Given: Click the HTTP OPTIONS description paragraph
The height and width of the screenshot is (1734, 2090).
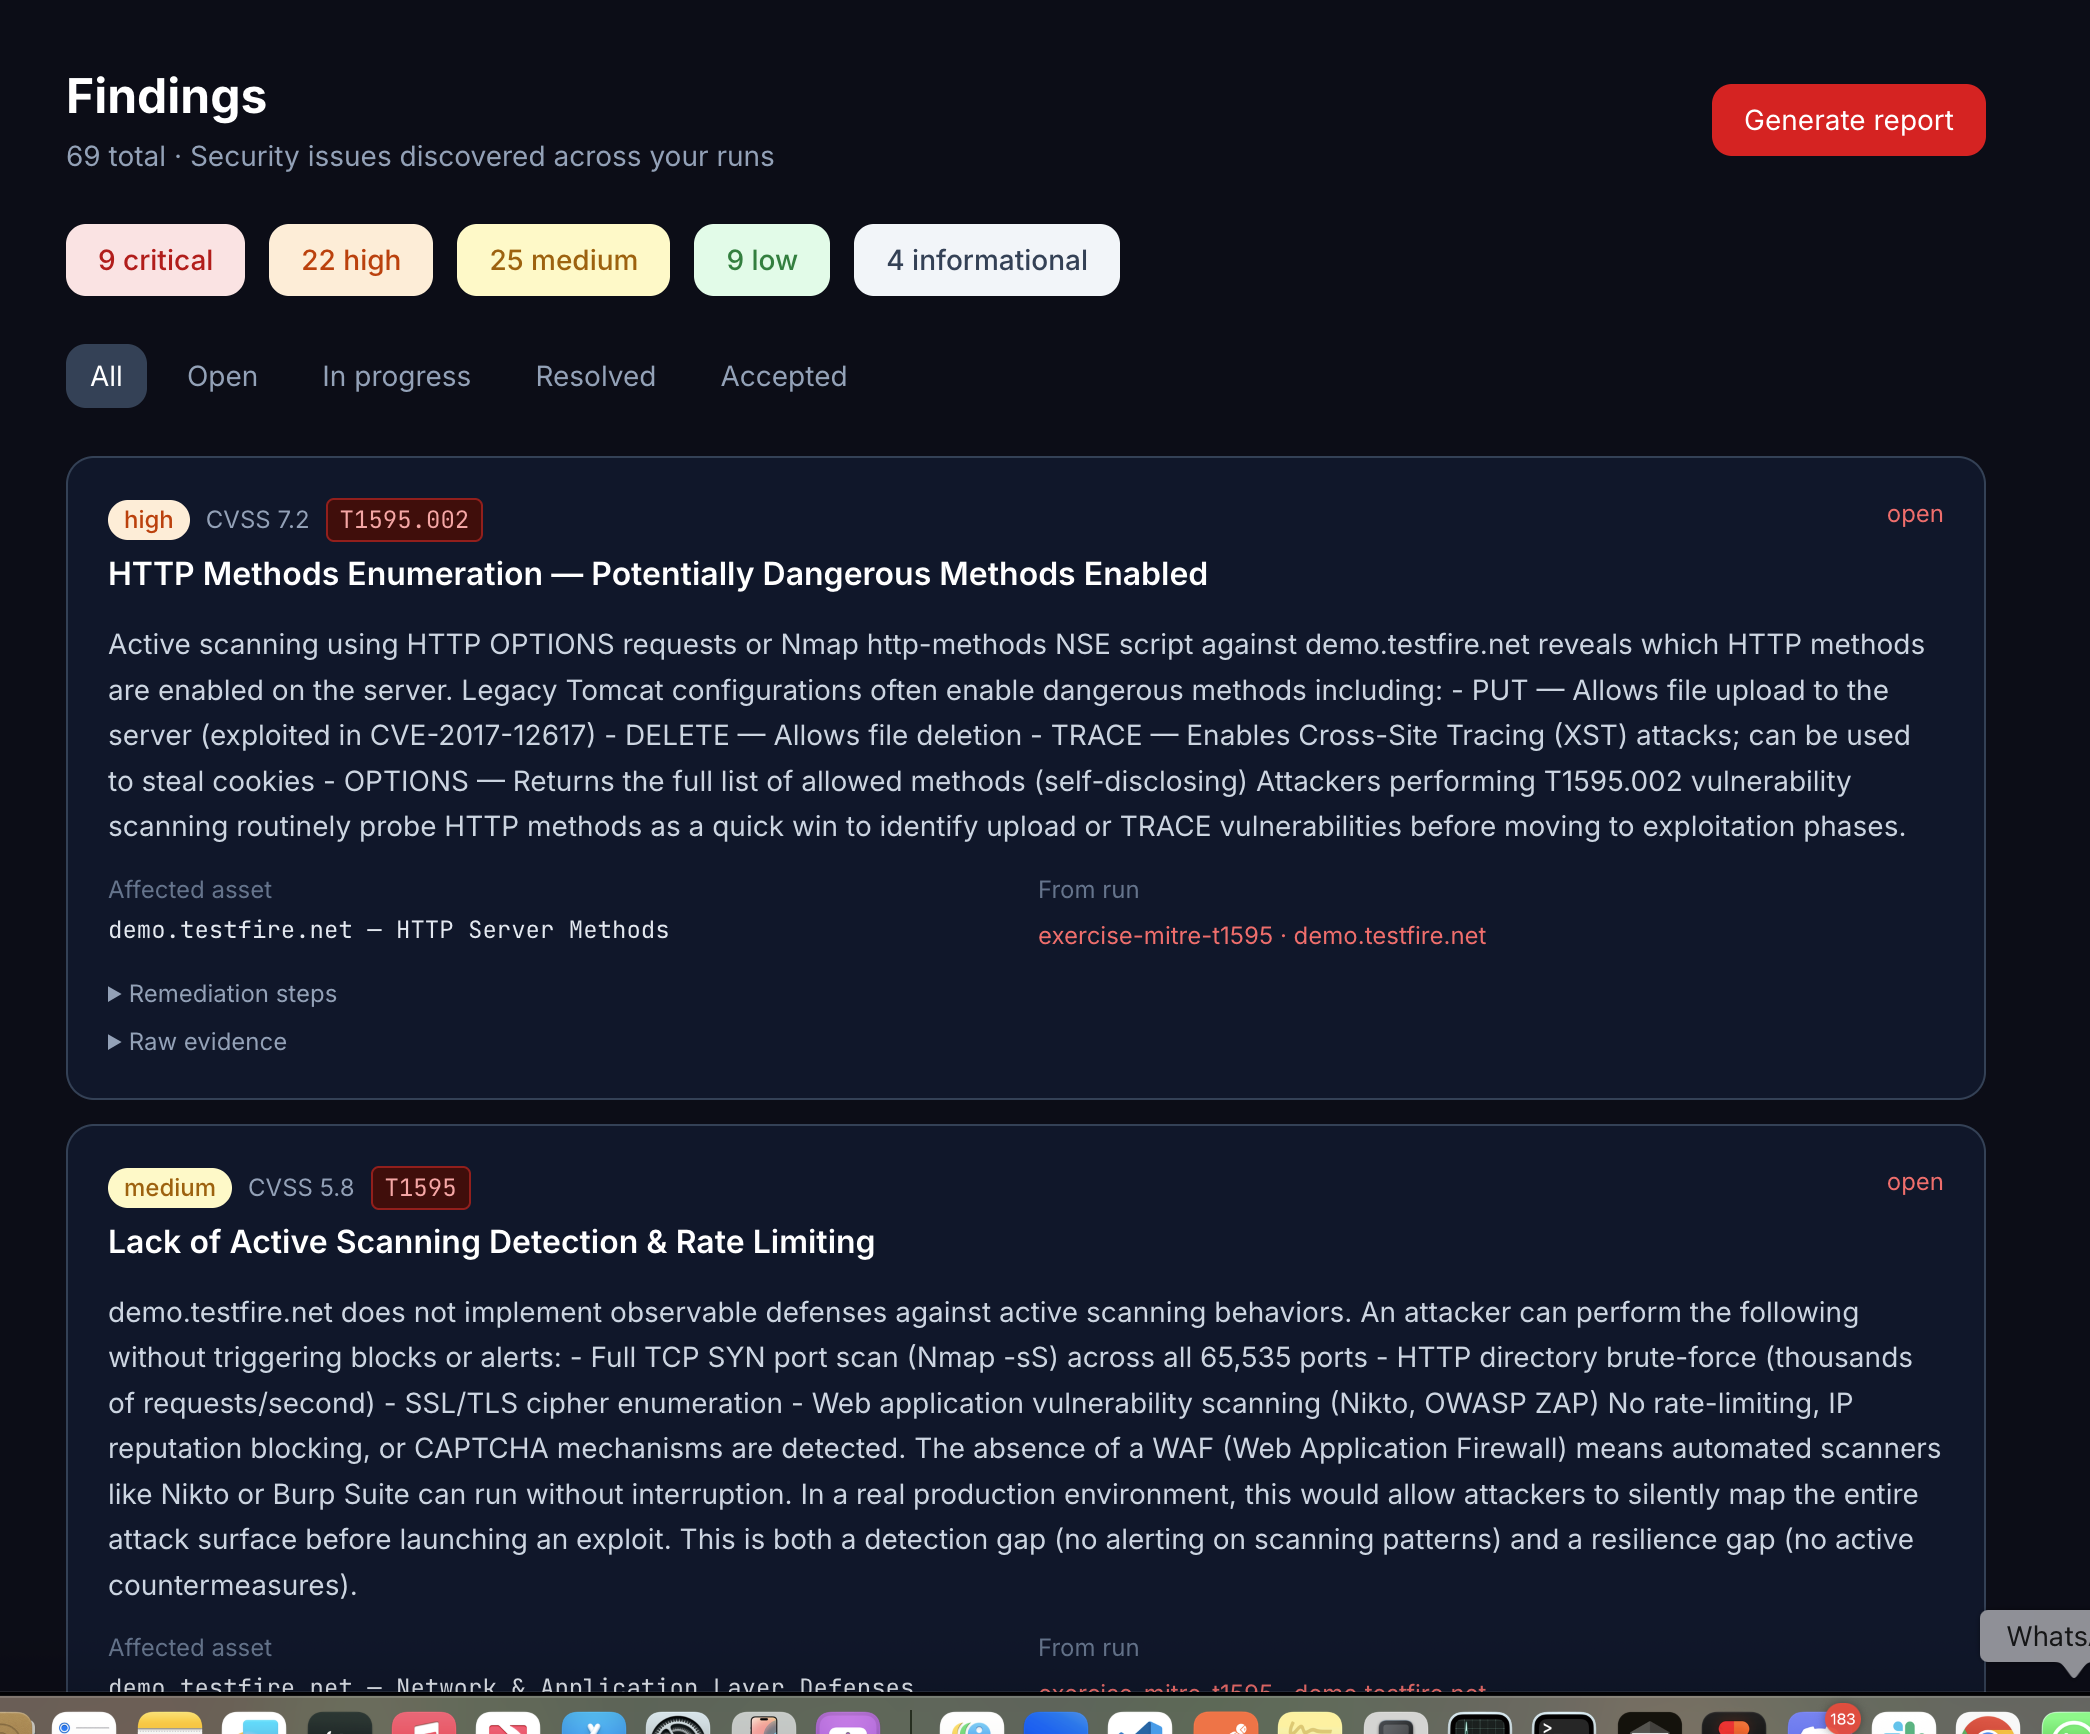Looking at the screenshot, I should 1016,735.
